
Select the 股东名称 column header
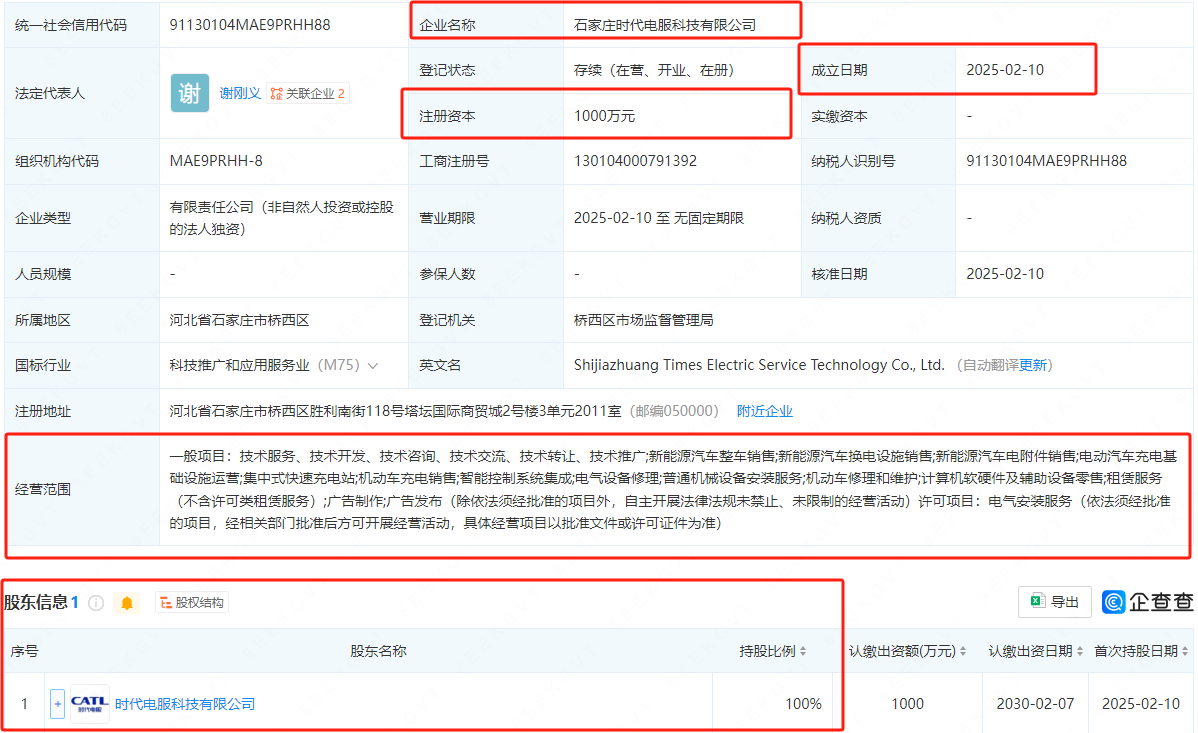[378, 651]
